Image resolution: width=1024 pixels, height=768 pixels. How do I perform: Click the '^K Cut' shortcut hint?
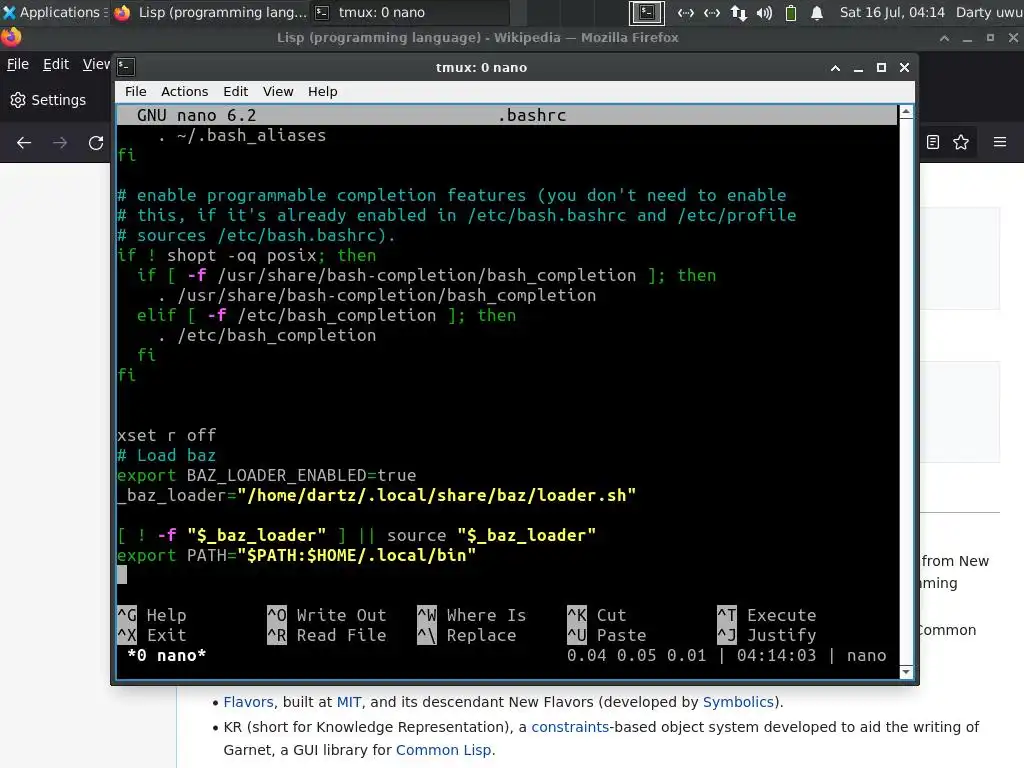tap(597, 615)
